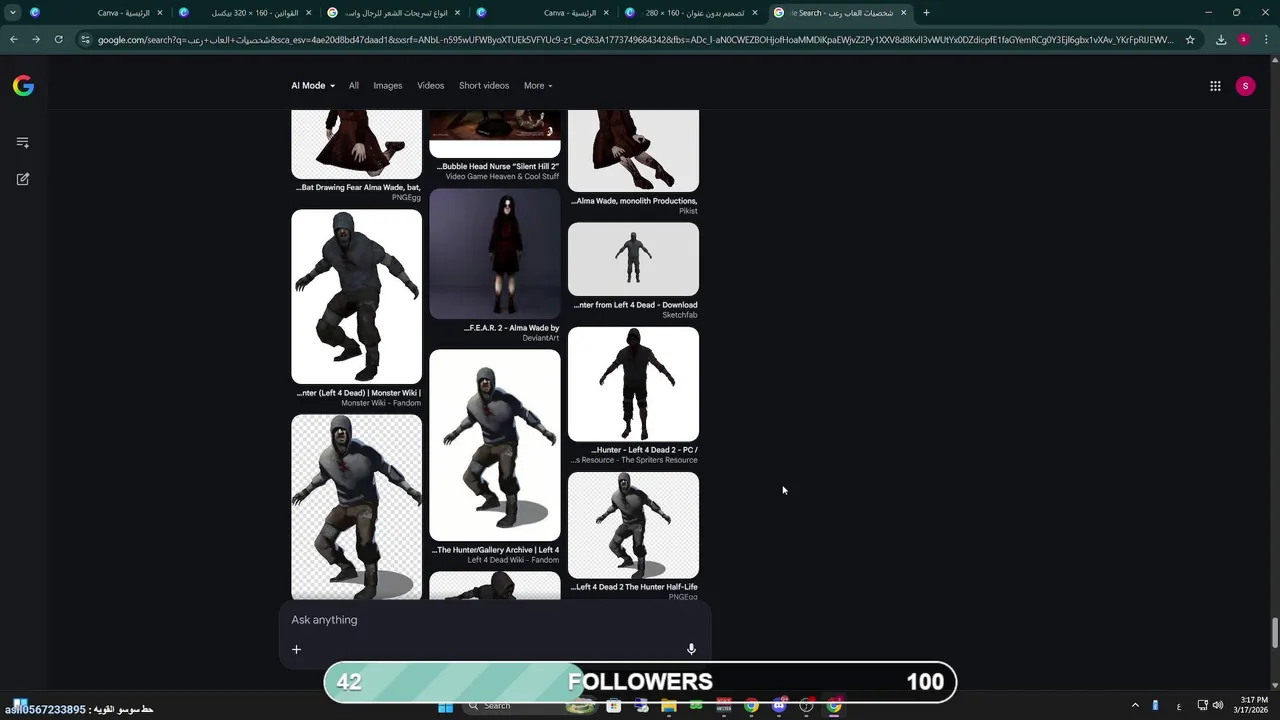Click the plus attach icon in Ask anything box
Screen dimensions: 1280x720
click(x=296, y=649)
